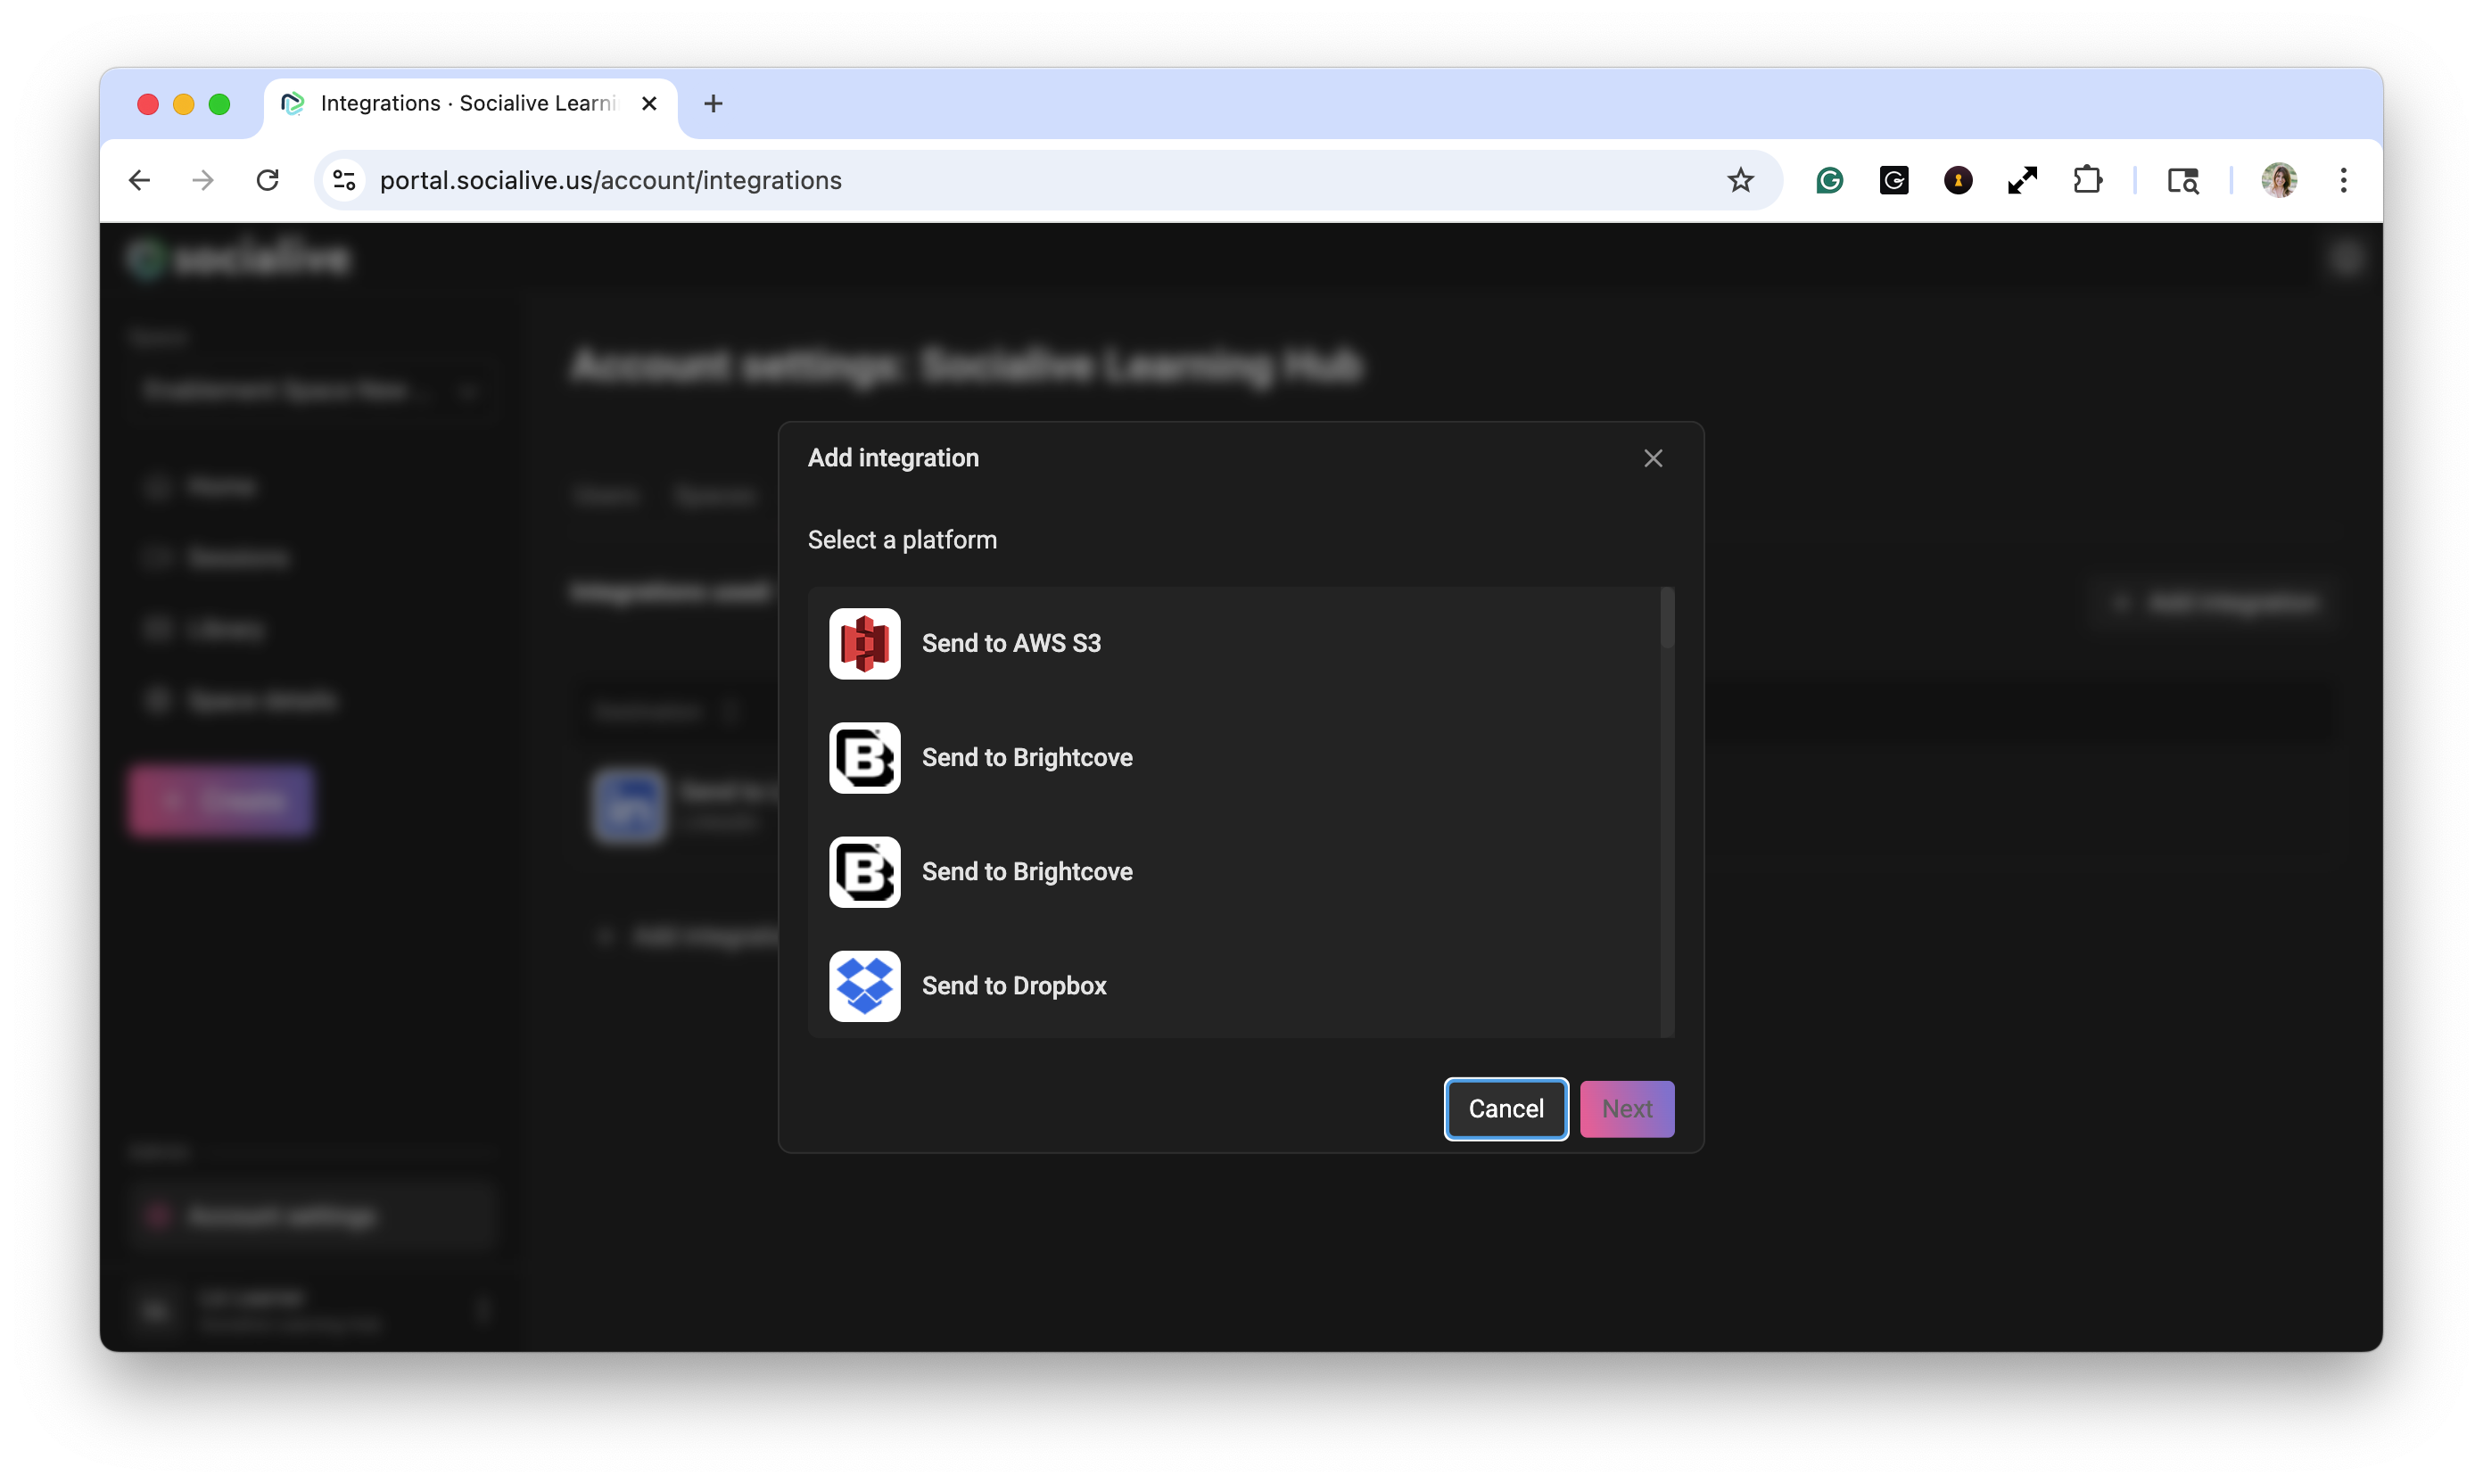Close the Add integration dialog with X
The height and width of the screenshot is (1484, 2483).
click(x=1652, y=458)
